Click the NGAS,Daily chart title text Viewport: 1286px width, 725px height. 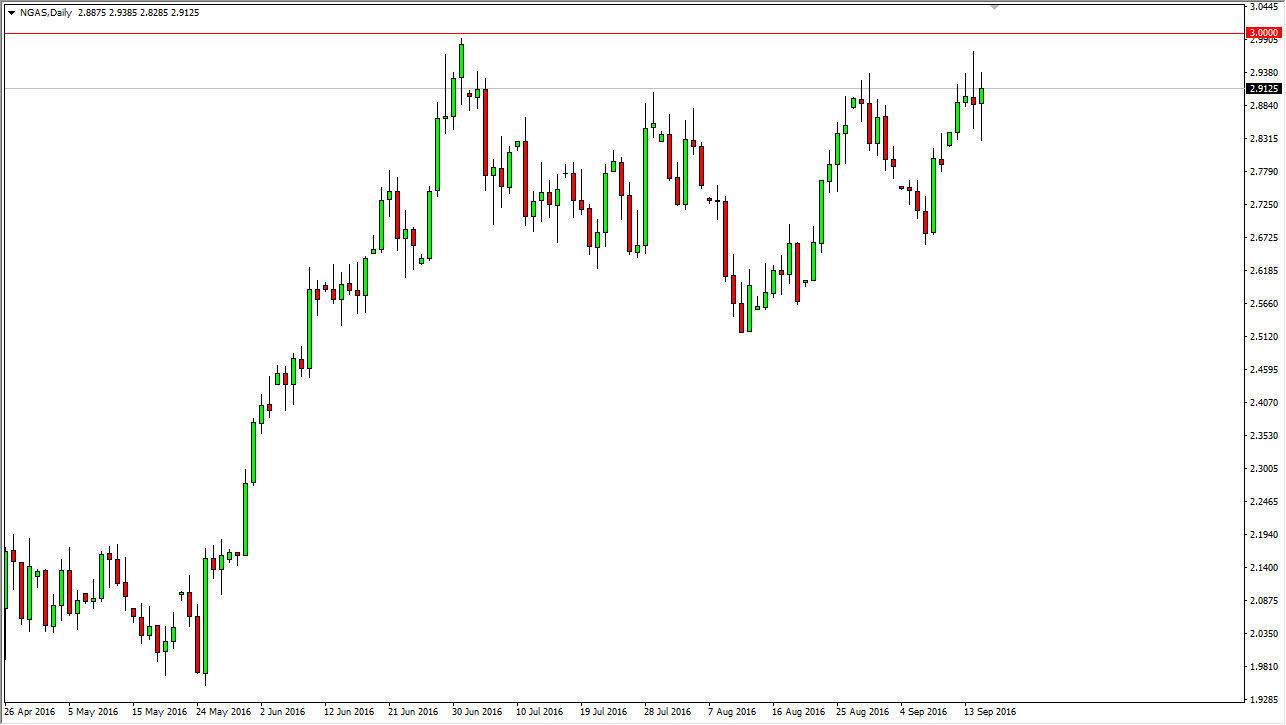point(45,13)
